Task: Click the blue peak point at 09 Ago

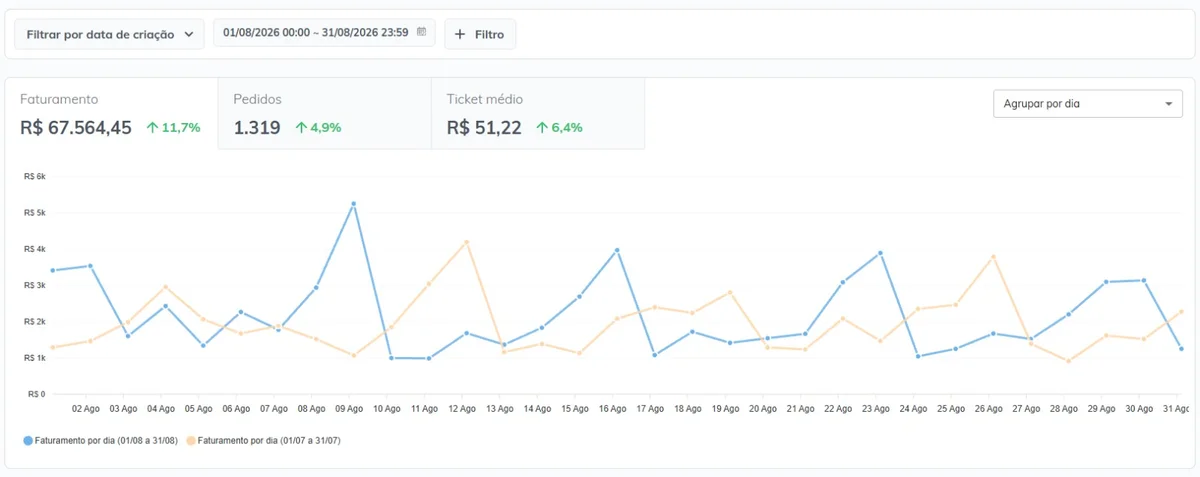Action: pos(354,204)
